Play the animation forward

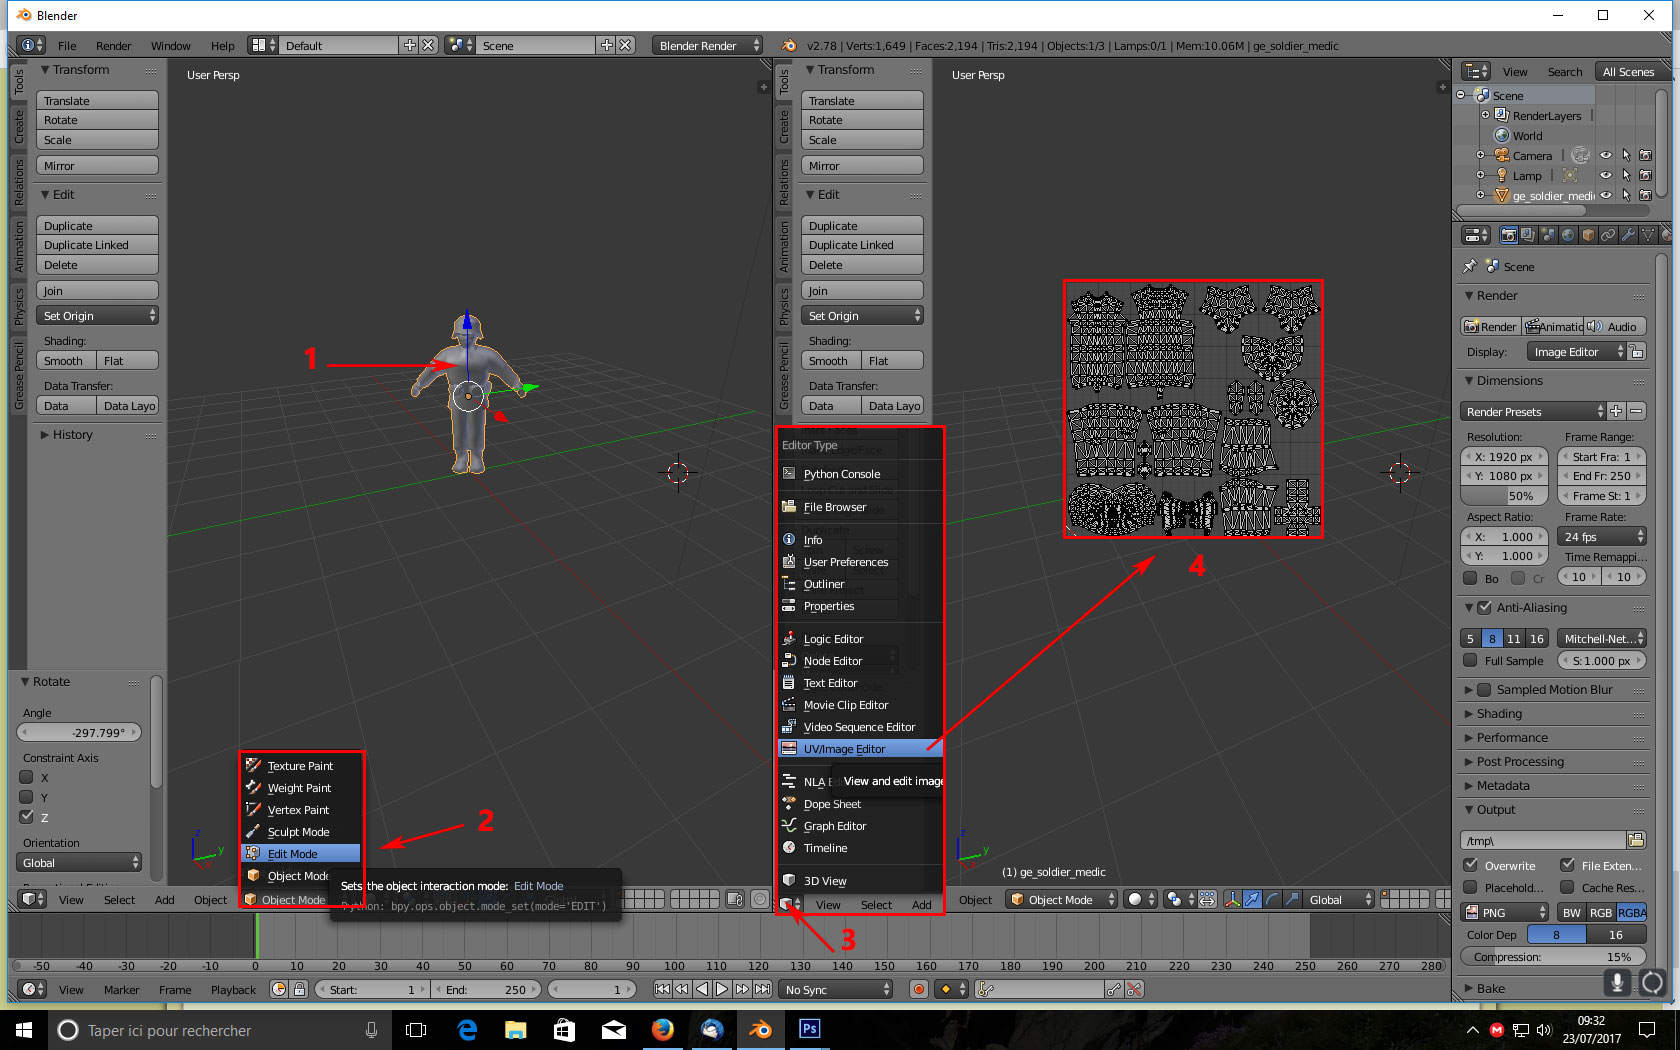point(722,989)
